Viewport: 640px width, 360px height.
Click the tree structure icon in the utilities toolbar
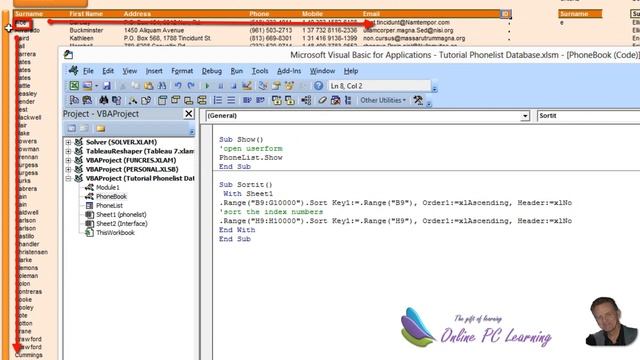(306, 100)
